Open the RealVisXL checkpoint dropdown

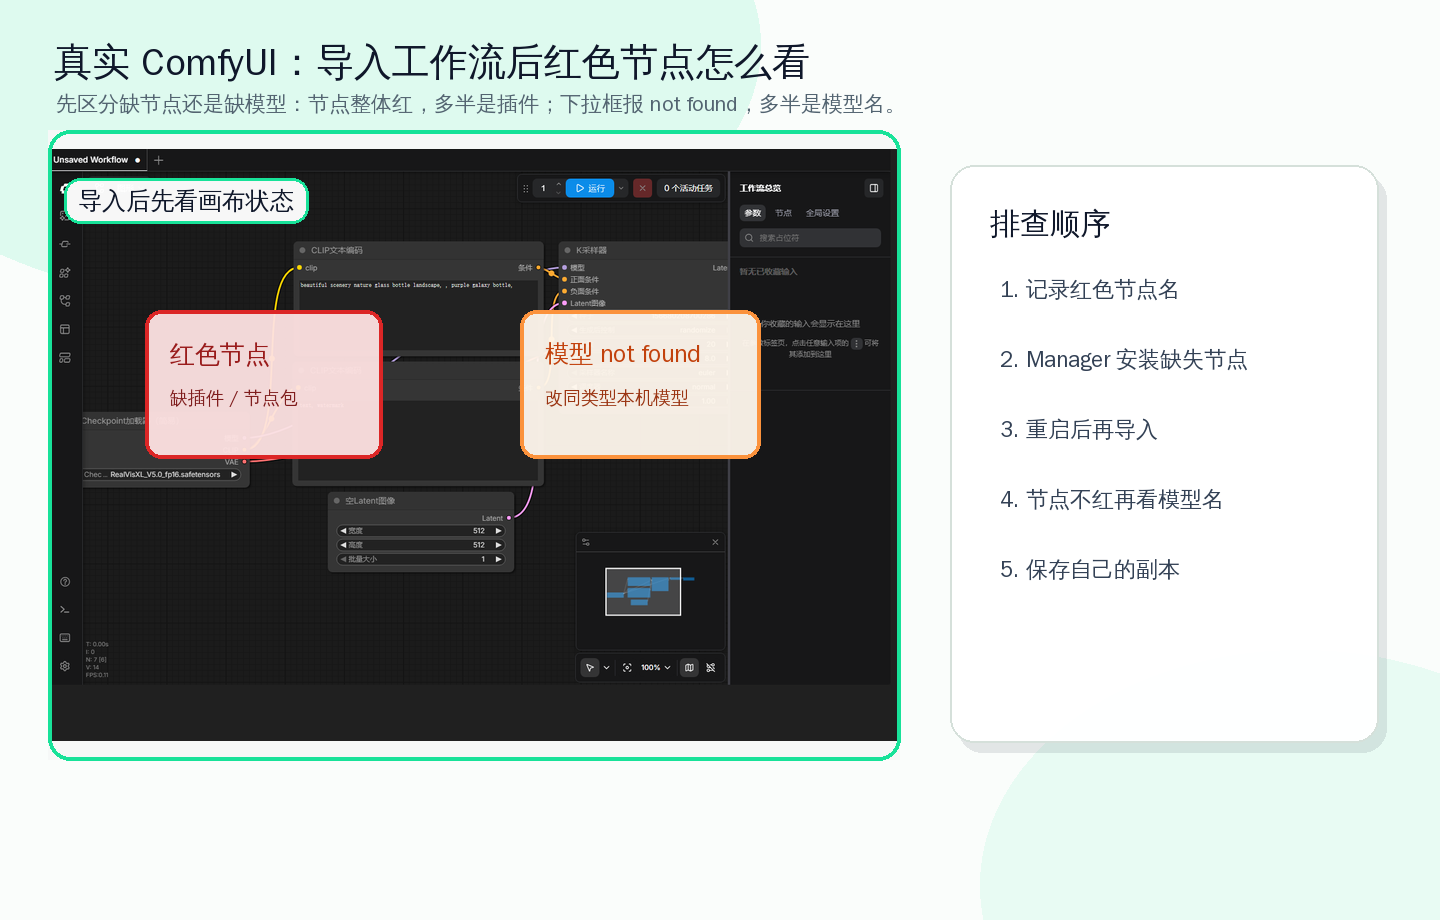point(161,475)
